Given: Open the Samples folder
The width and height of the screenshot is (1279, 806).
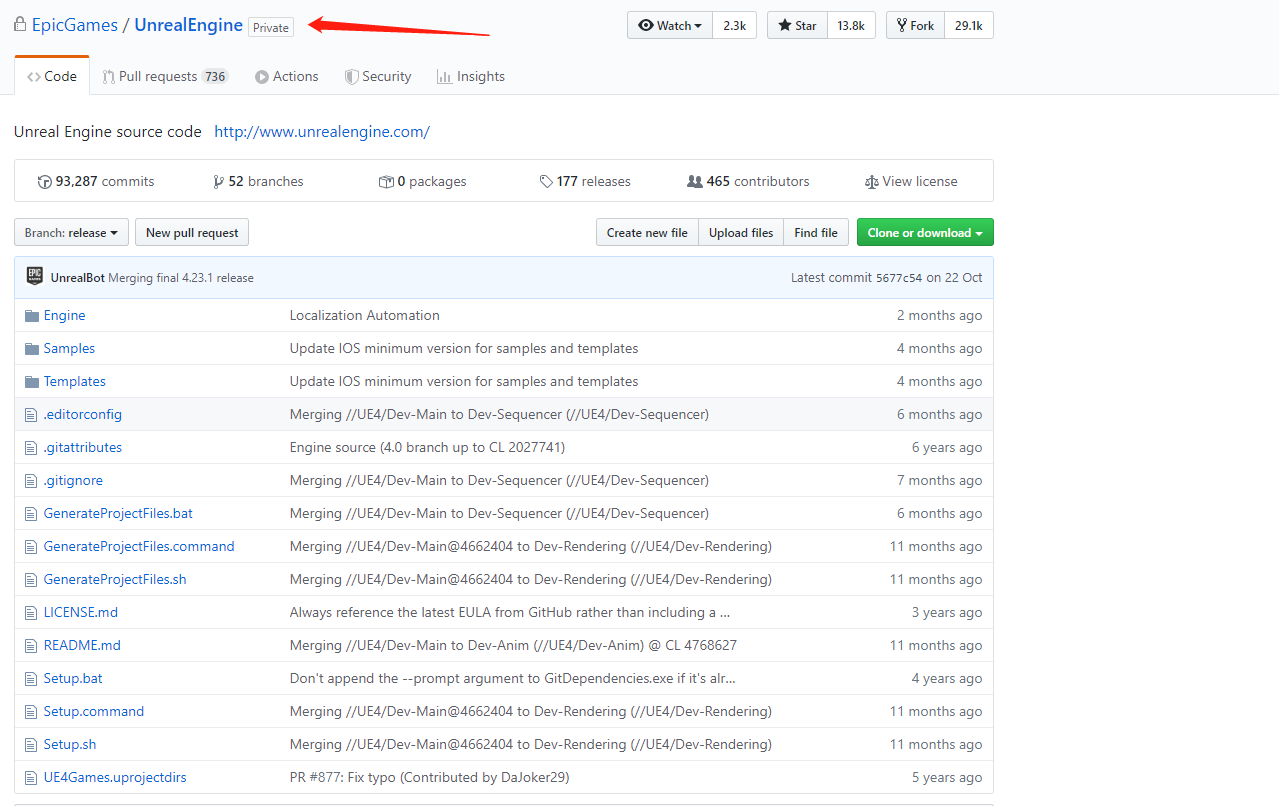Looking at the screenshot, I should 69,348.
